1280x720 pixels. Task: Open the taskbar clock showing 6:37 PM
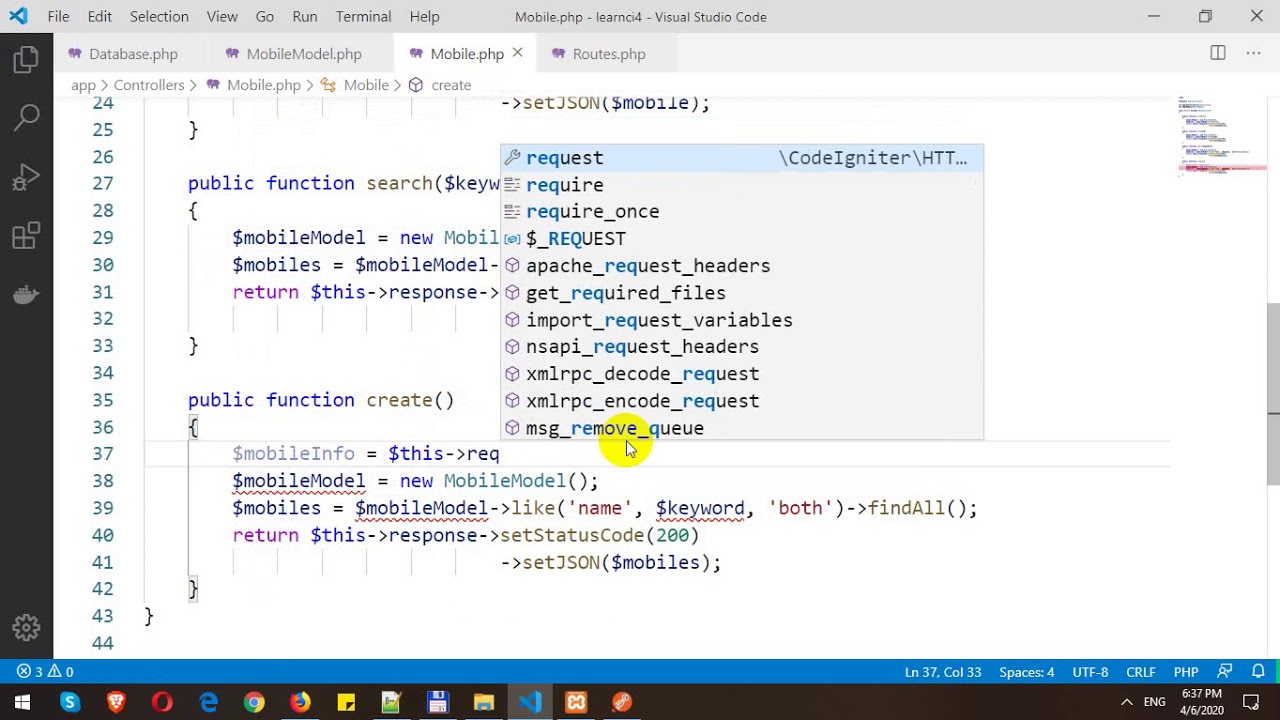(1201, 702)
